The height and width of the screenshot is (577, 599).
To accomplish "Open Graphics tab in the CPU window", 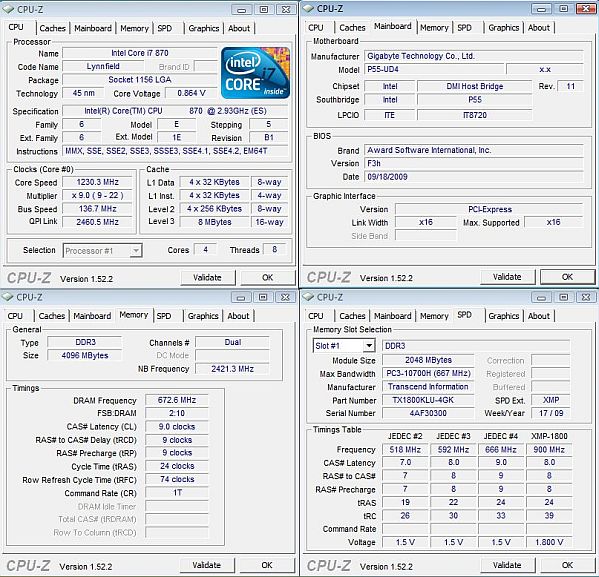I will pyautogui.click(x=204, y=28).
